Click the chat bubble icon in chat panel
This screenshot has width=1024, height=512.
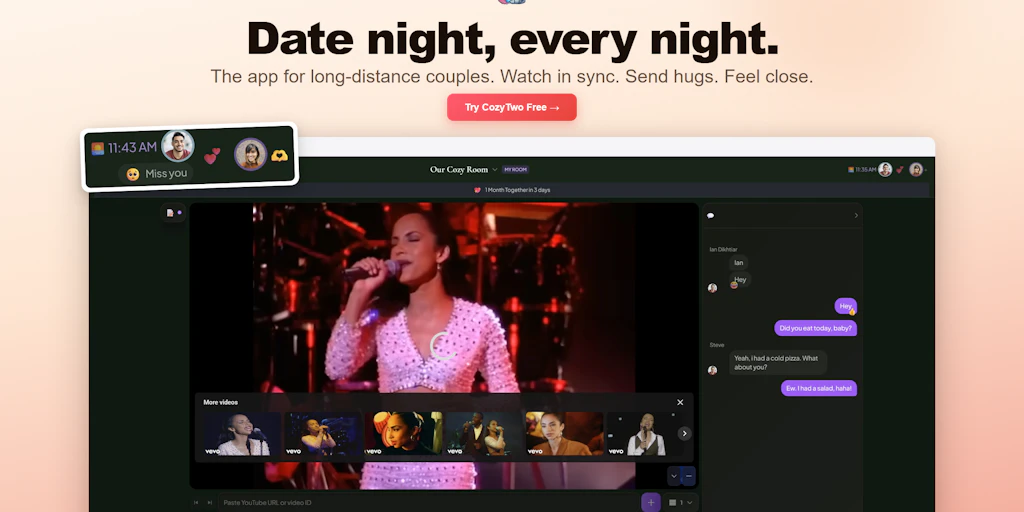pos(711,216)
